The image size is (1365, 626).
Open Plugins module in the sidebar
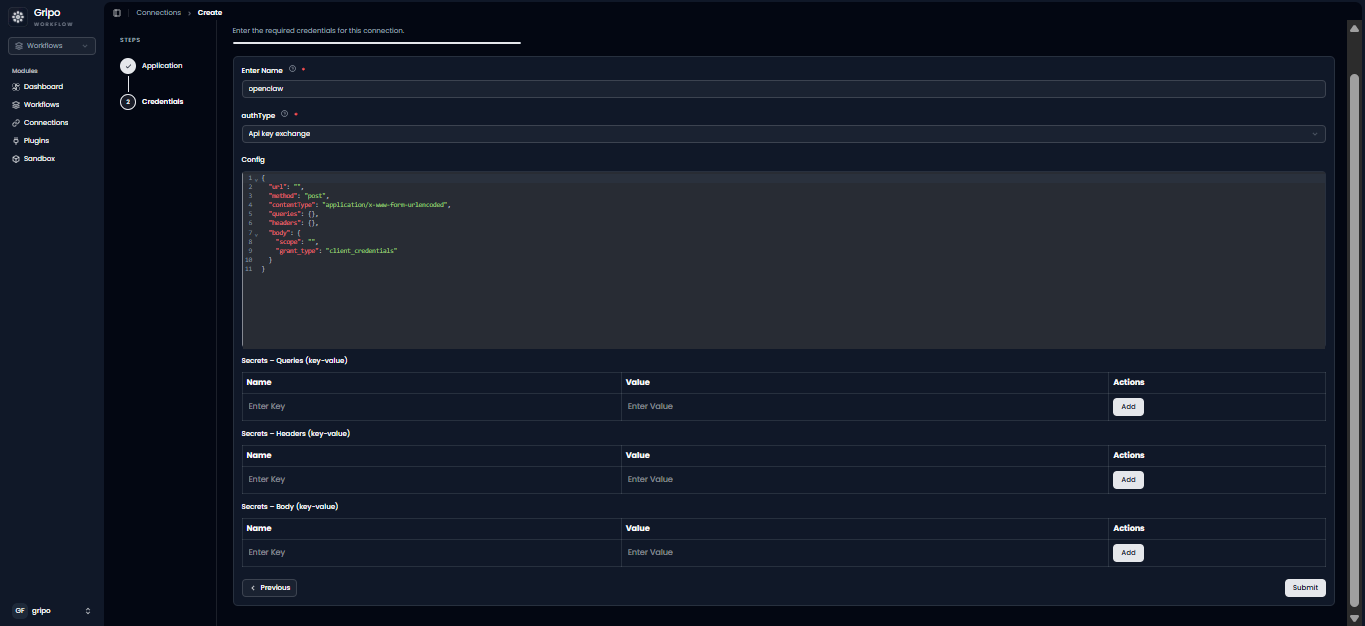(36, 141)
